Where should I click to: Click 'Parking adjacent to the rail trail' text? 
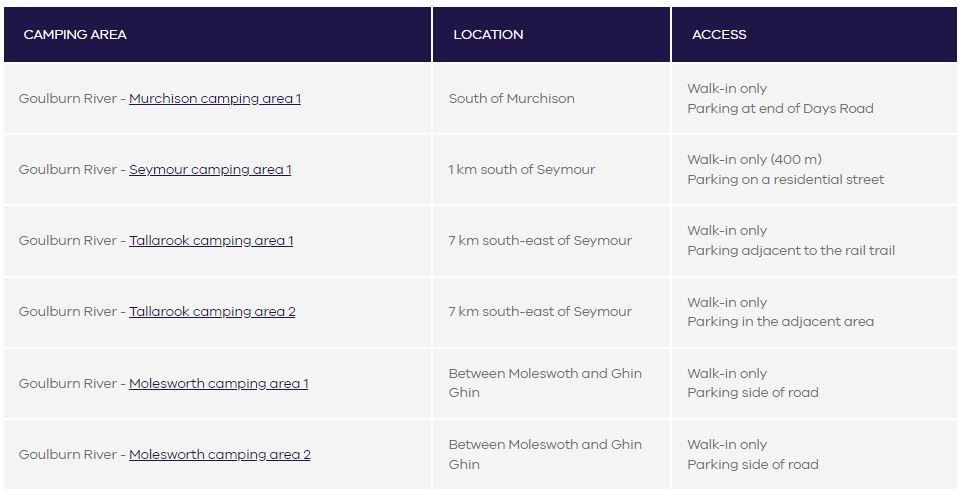pos(790,251)
